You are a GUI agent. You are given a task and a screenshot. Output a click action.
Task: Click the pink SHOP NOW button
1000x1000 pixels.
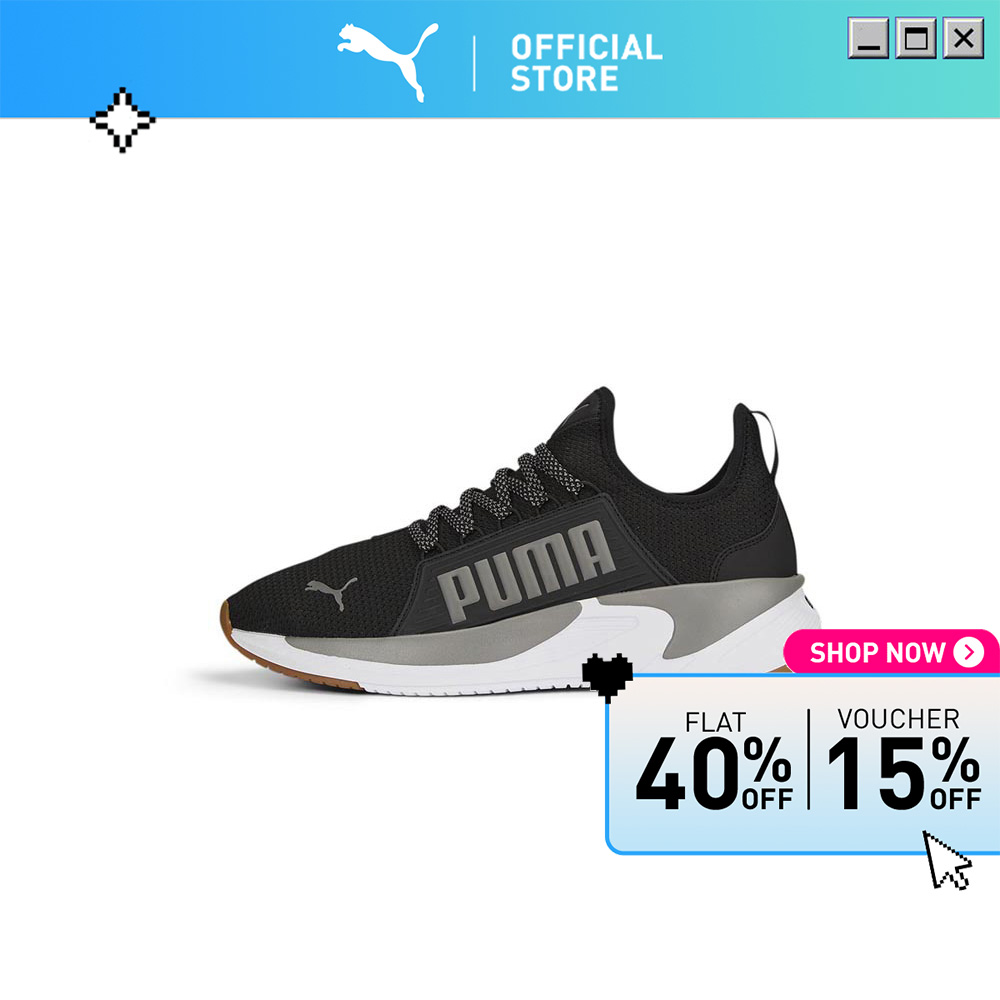pyautogui.click(x=892, y=652)
